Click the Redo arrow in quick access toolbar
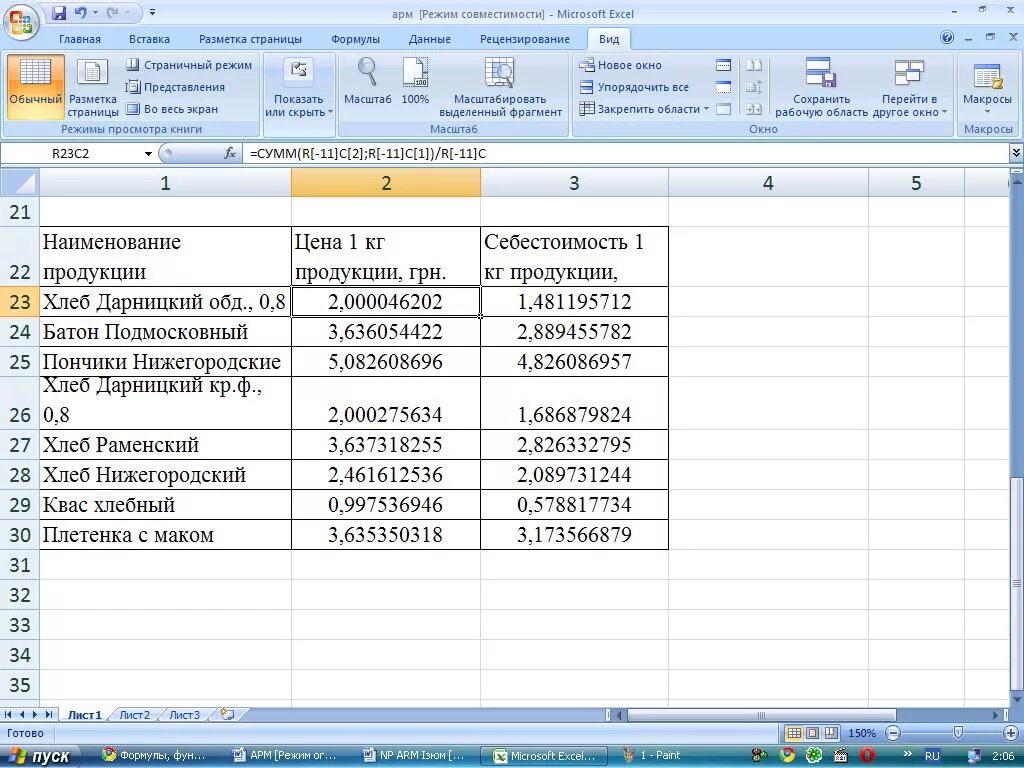The width and height of the screenshot is (1024, 768). [x=112, y=12]
